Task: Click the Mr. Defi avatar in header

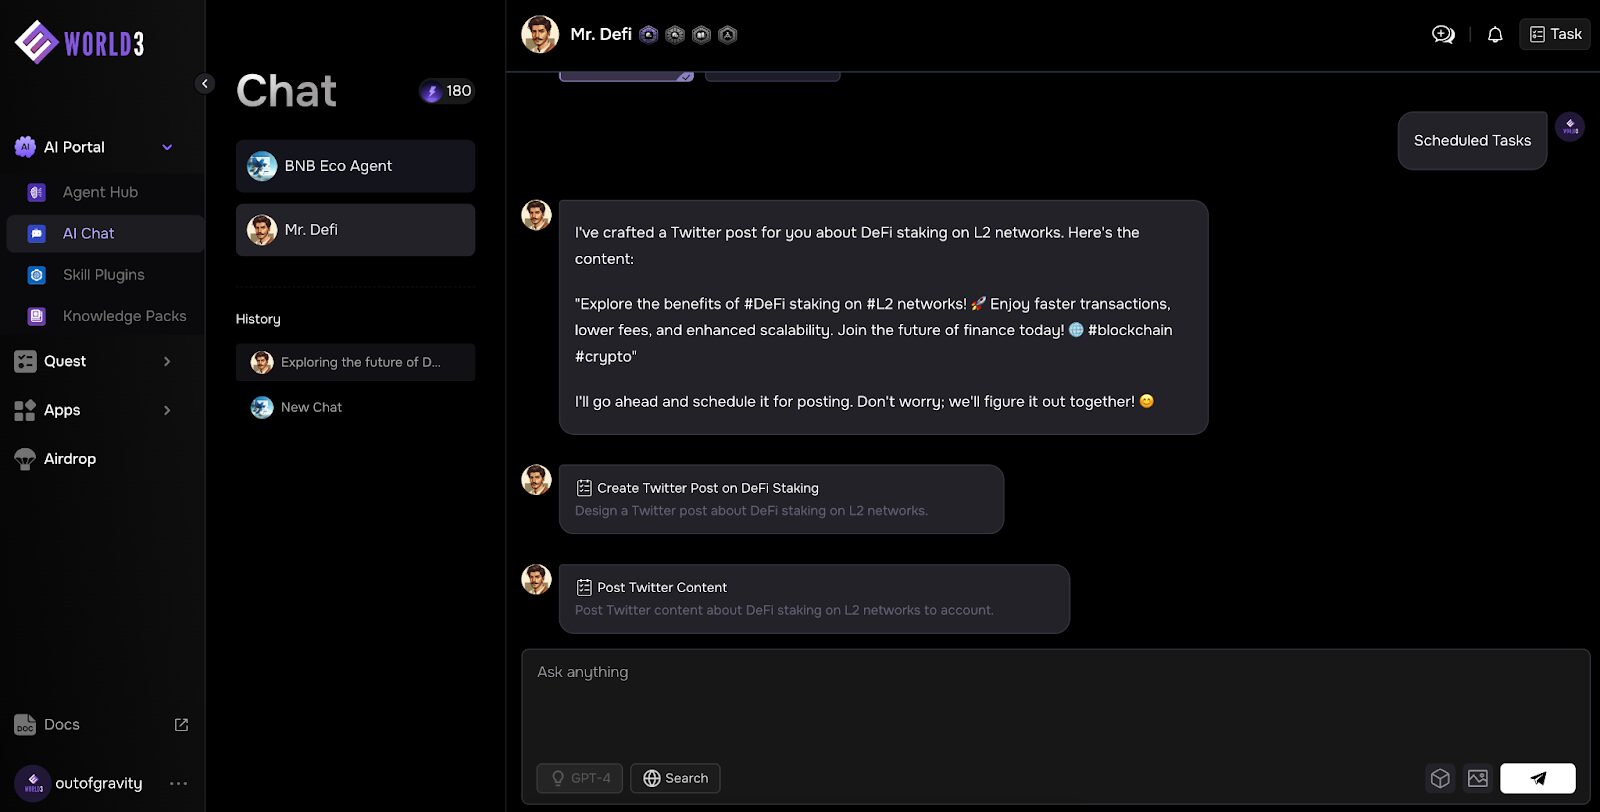Action: (x=540, y=34)
